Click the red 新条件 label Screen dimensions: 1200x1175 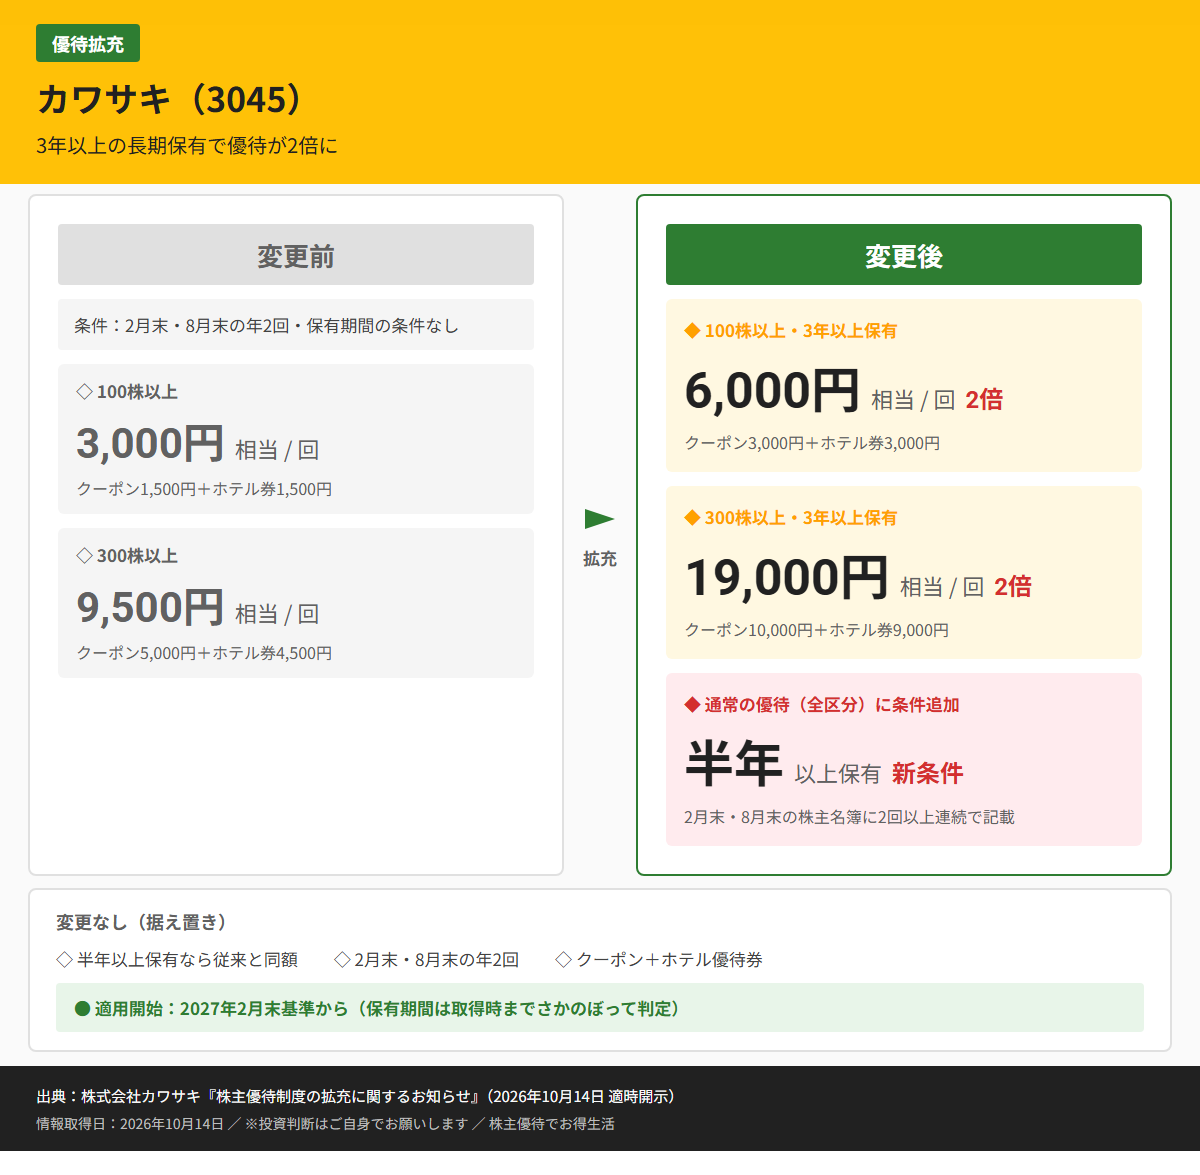(928, 773)
